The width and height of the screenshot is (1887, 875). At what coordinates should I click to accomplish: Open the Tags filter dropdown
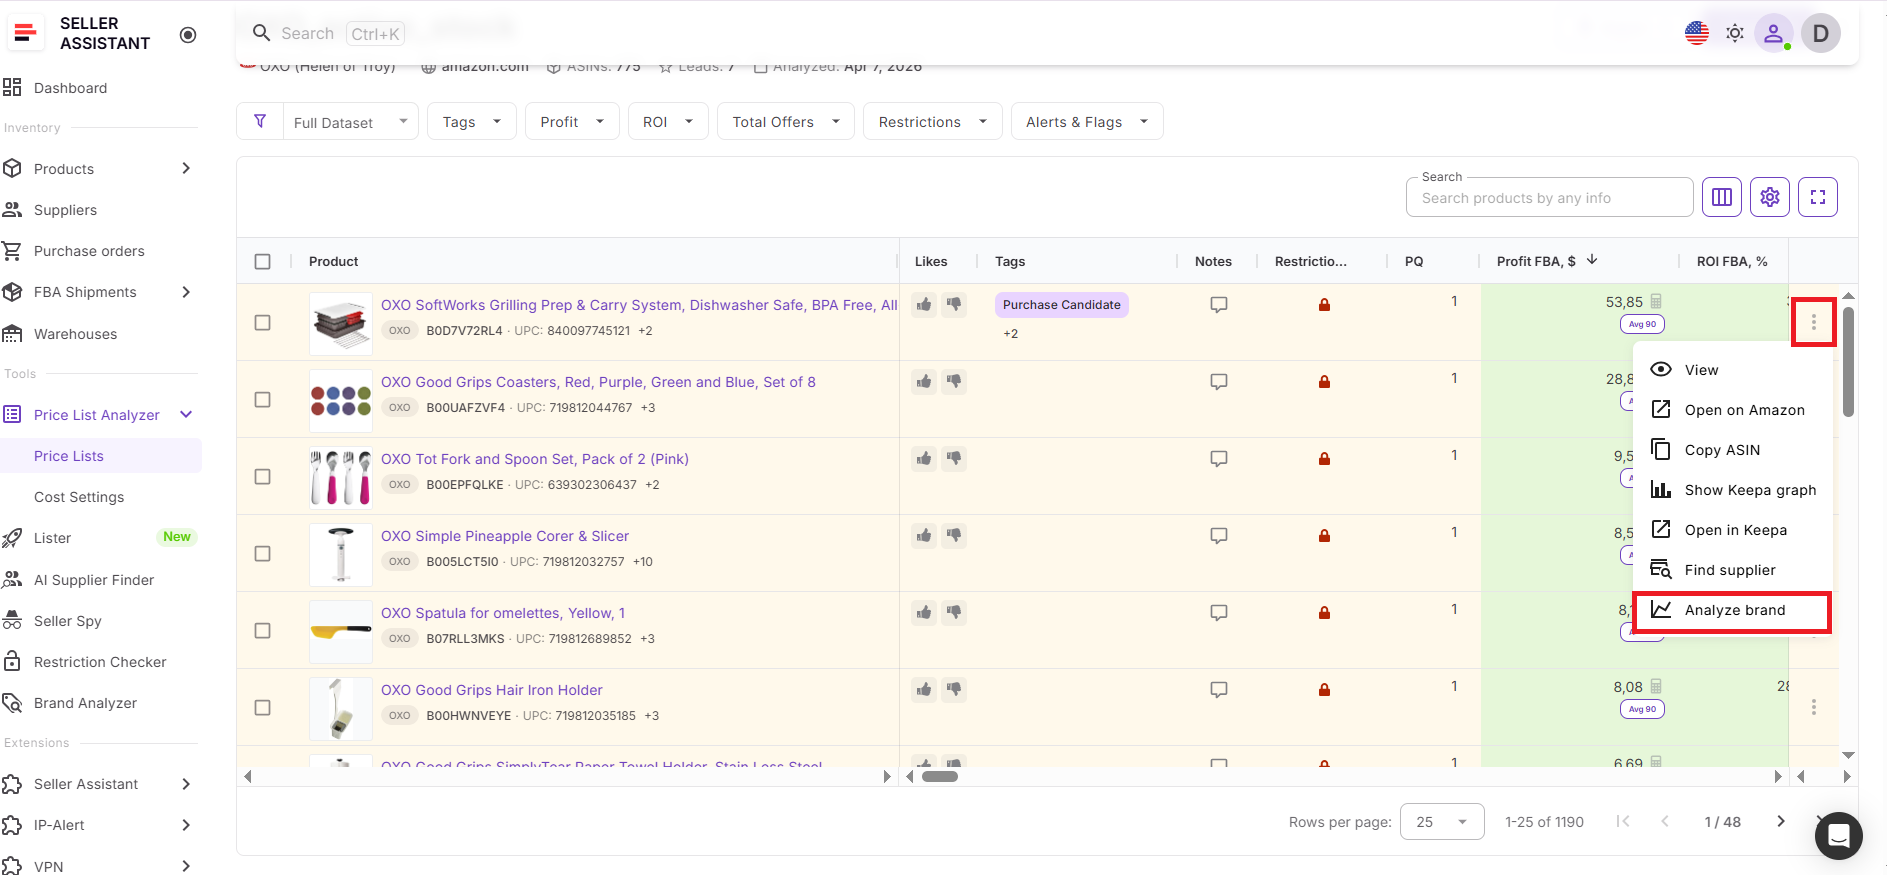click(472, 122)
